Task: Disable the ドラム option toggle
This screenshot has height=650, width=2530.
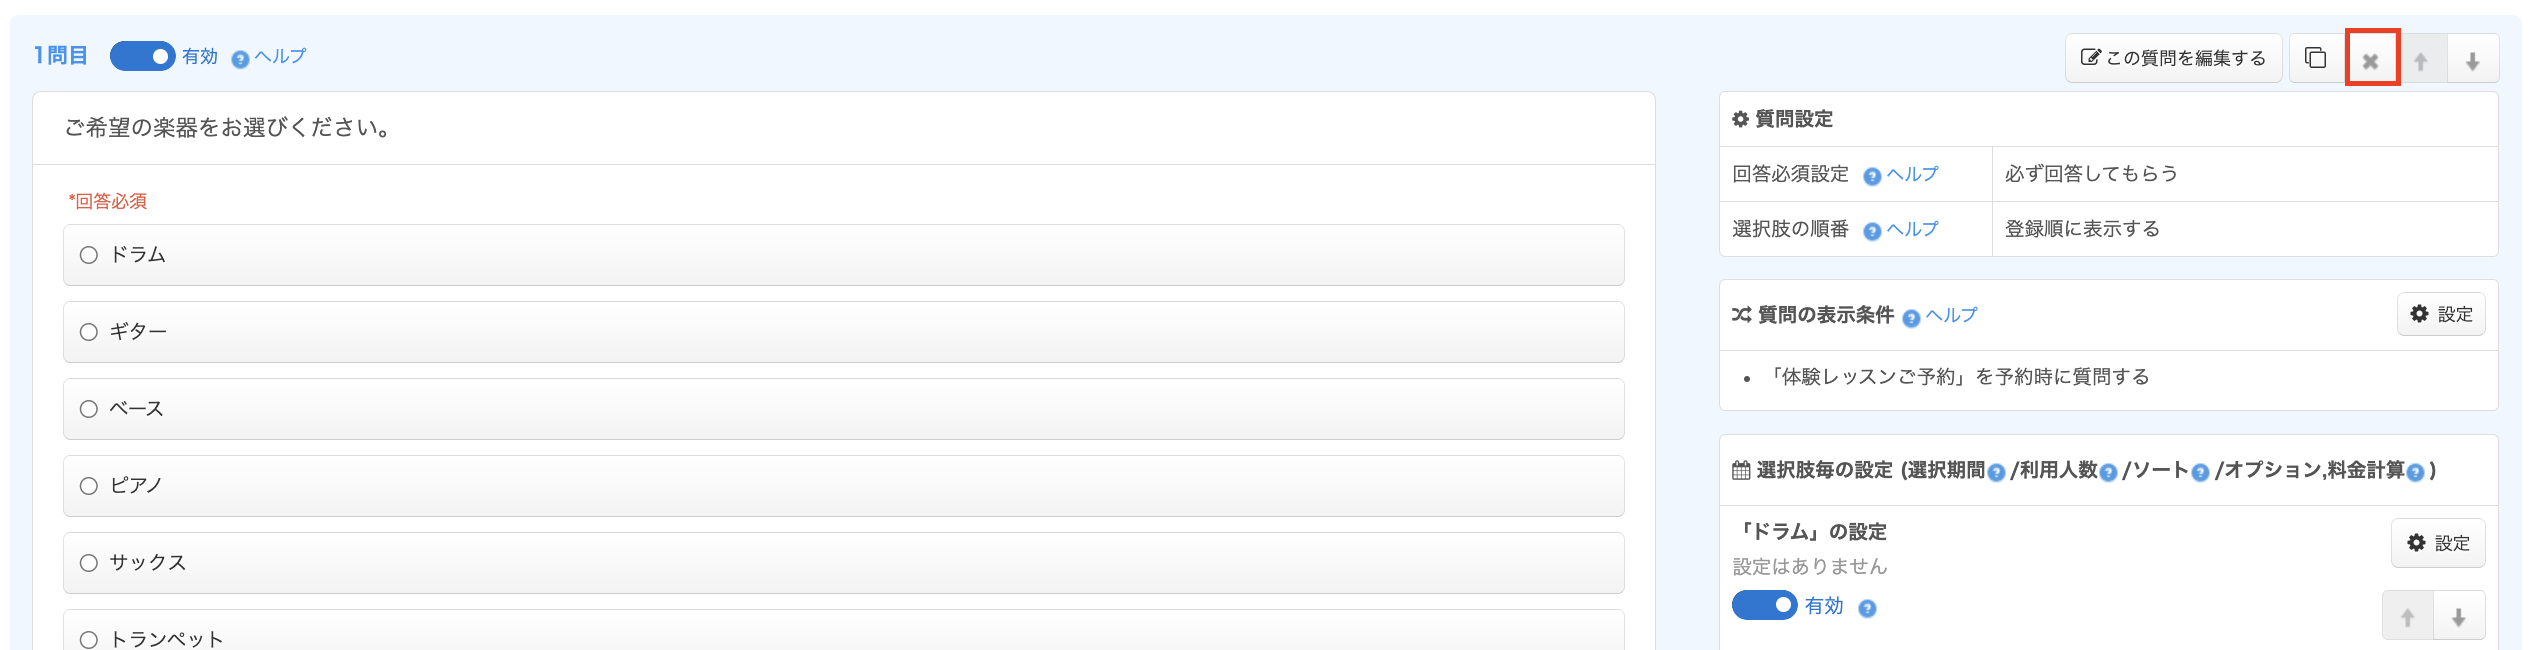Action: point(1764,605)
